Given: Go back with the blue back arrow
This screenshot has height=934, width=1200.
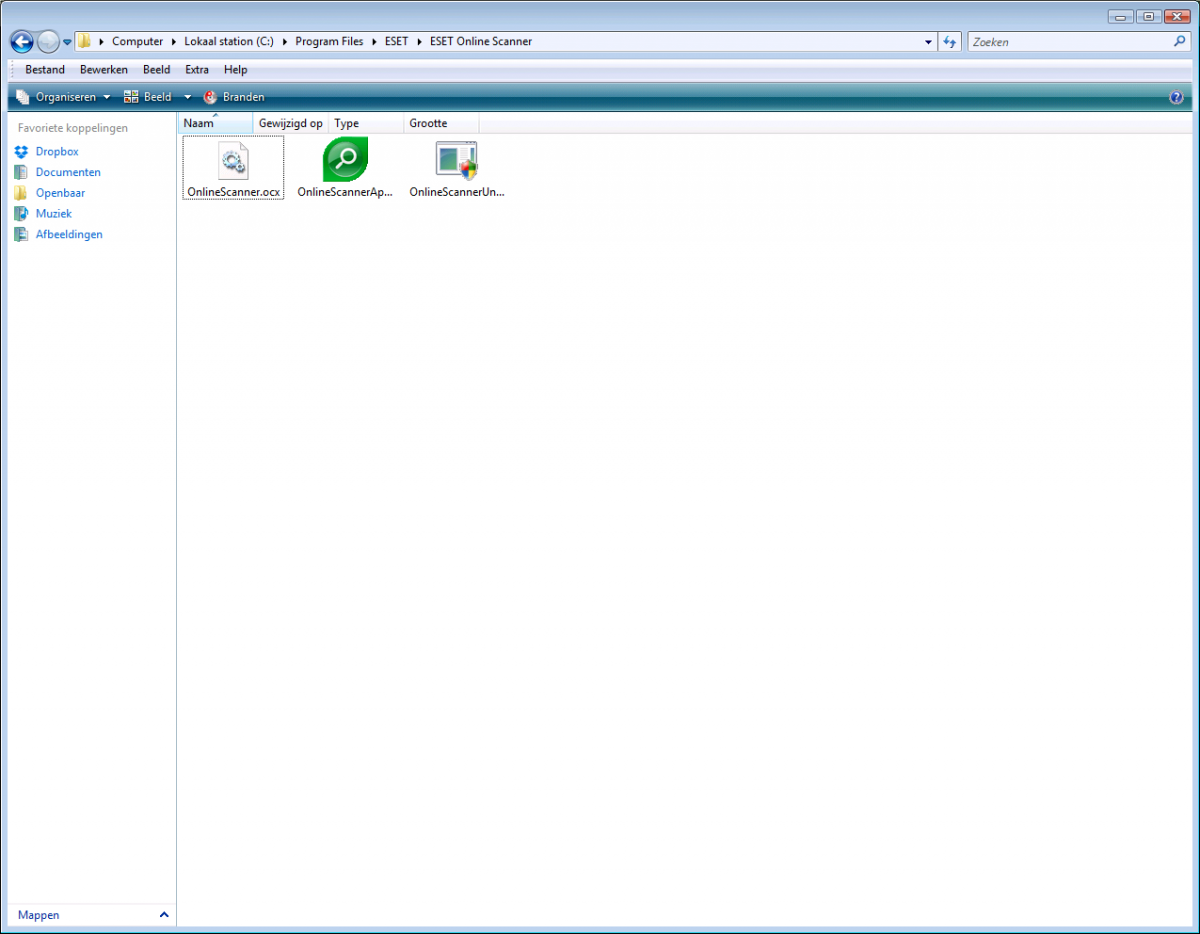Looking at the screenshot, I should [x=22, y=42].
